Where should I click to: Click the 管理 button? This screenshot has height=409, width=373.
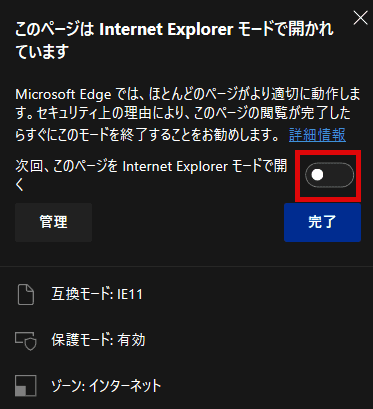tap(54, 222)
